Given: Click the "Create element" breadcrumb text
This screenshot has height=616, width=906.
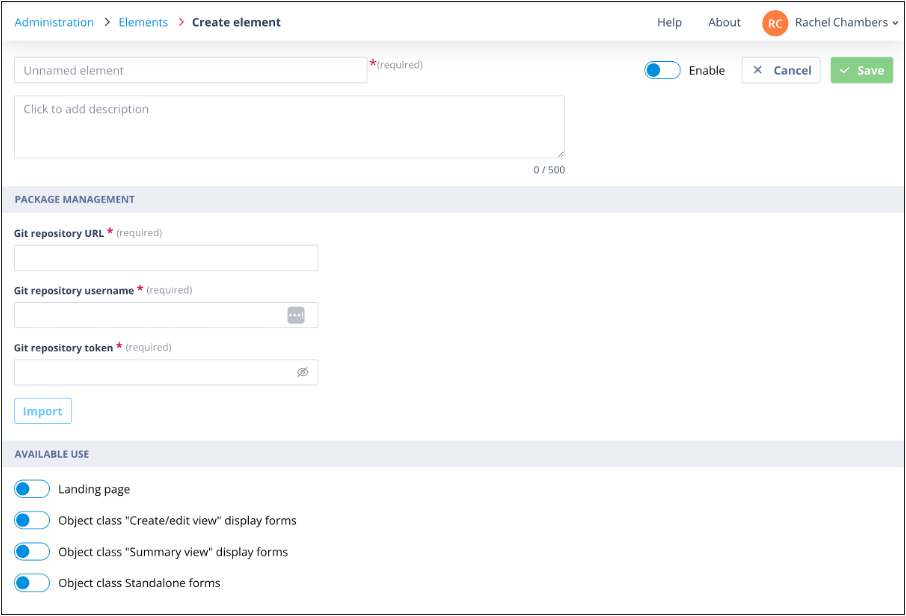Looking at the screenshot, I should [x=236, y=23].
